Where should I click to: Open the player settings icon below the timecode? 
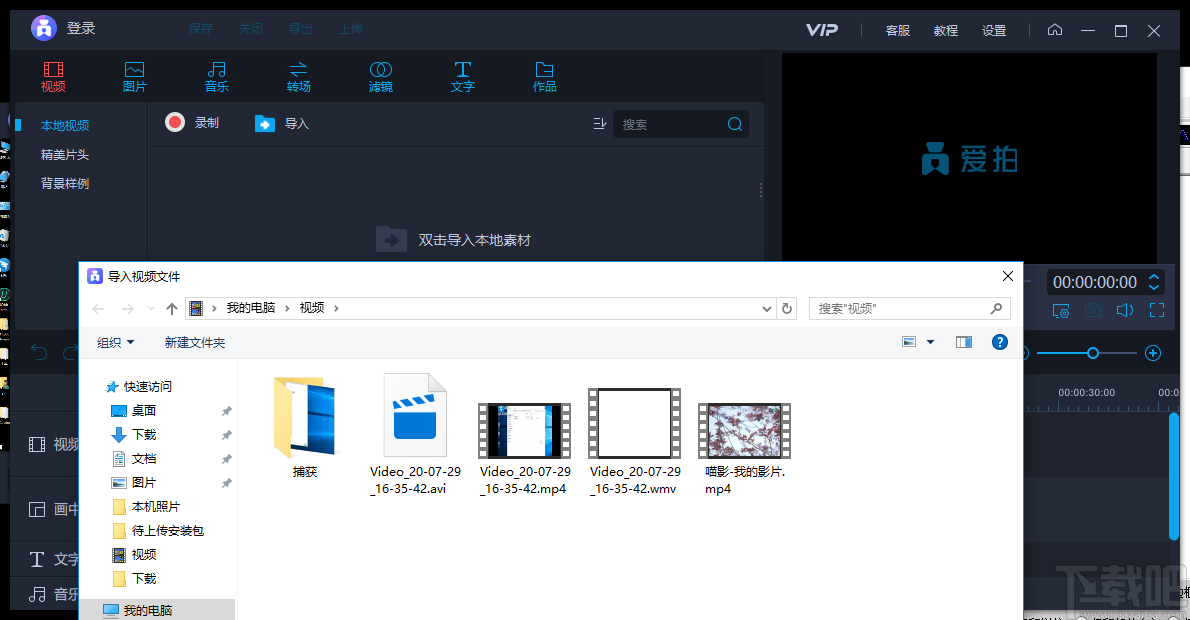[x=1060, y=310]
